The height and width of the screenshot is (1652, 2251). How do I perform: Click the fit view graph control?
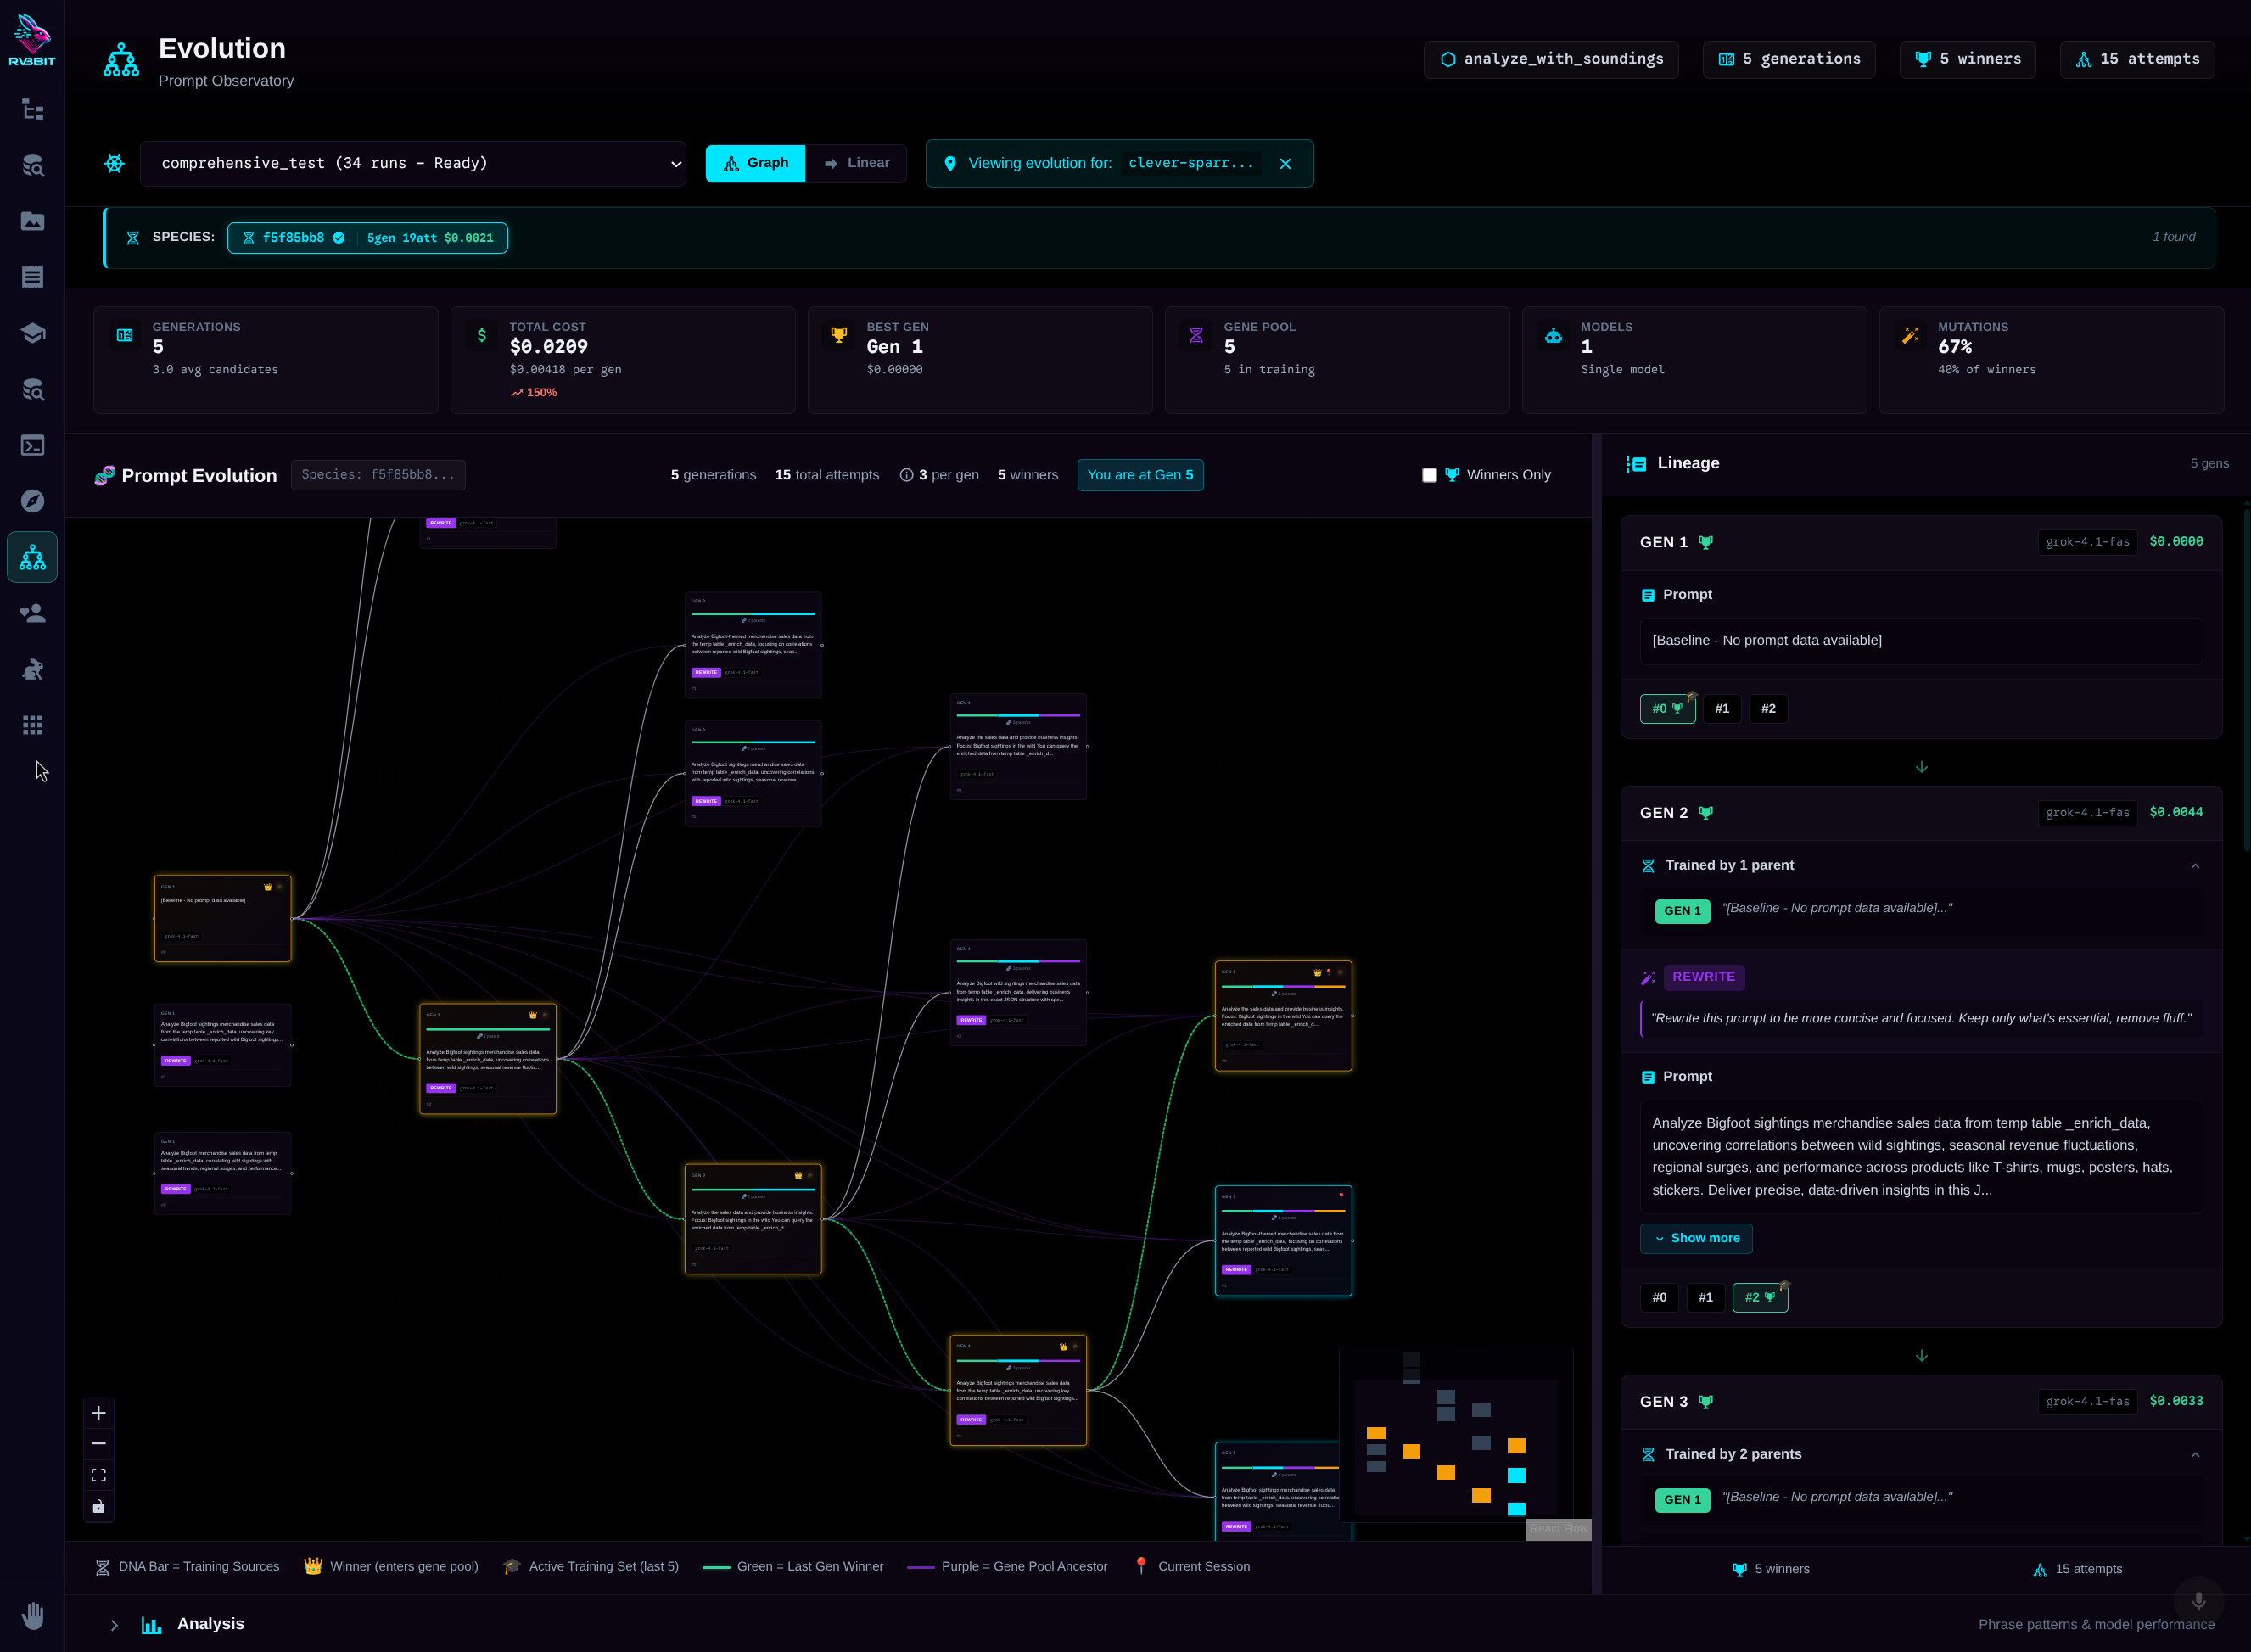(98, 1475)
